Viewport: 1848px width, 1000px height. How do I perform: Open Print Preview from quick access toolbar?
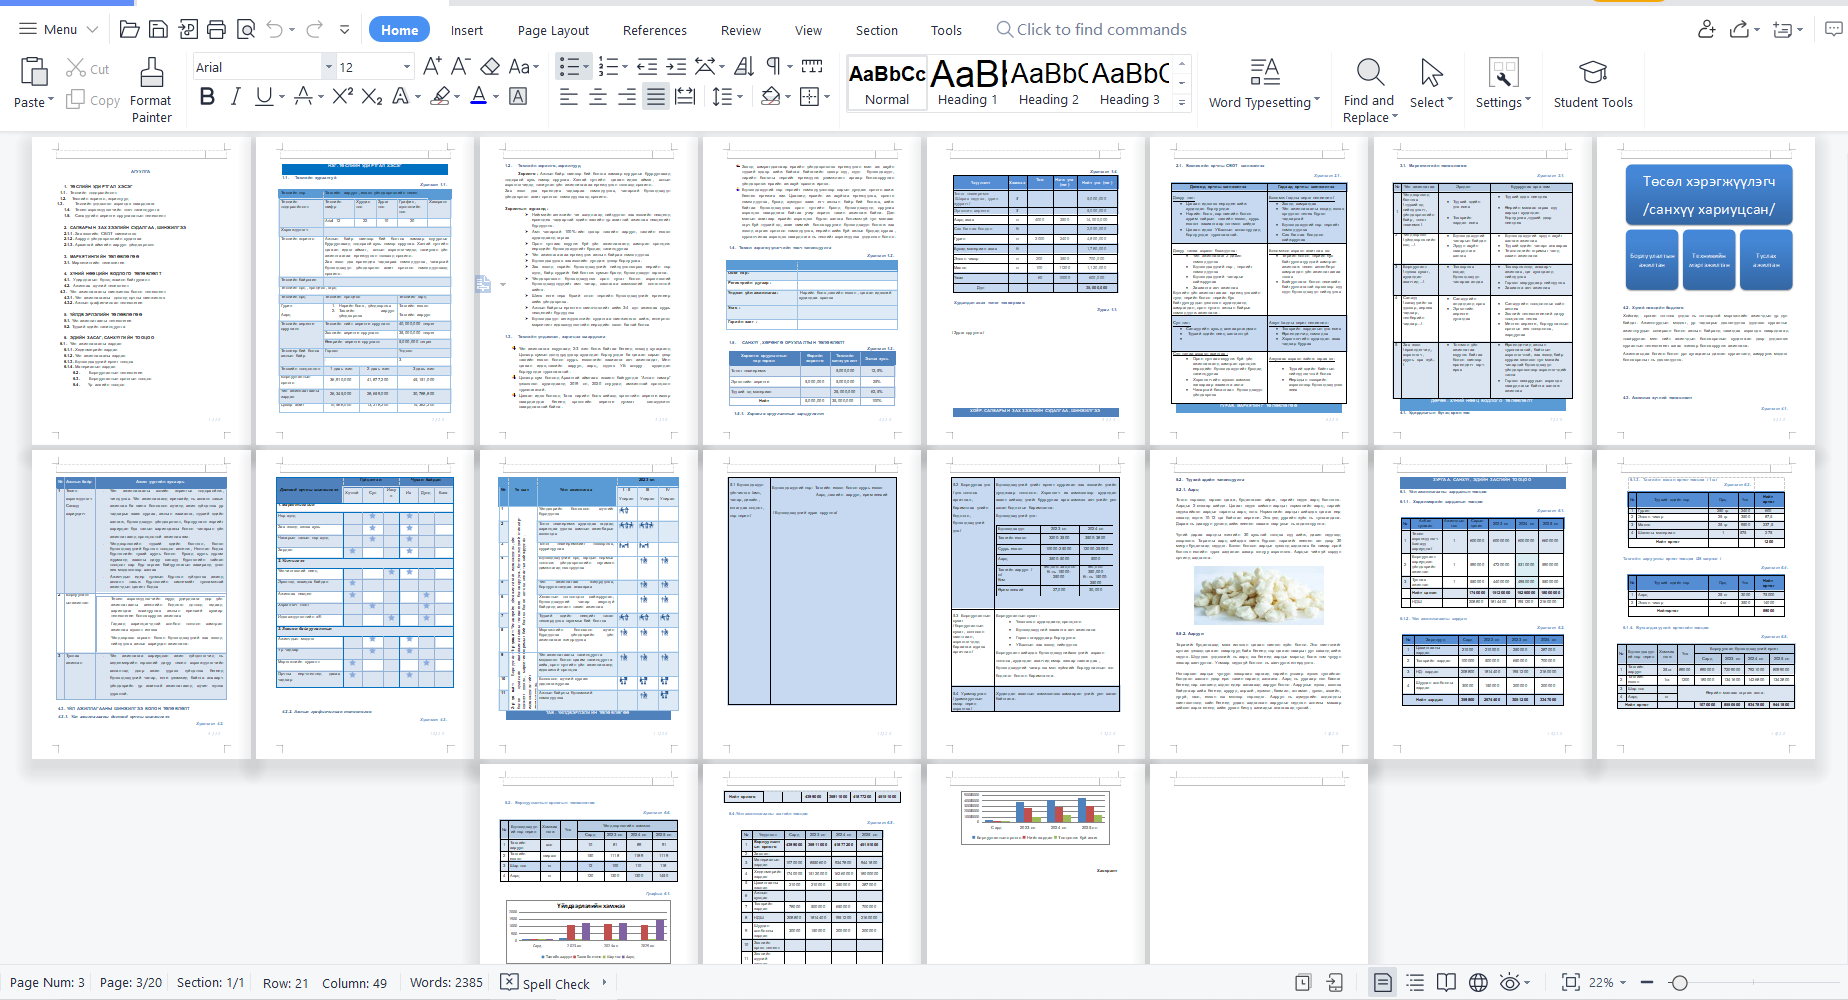point(246,29)
